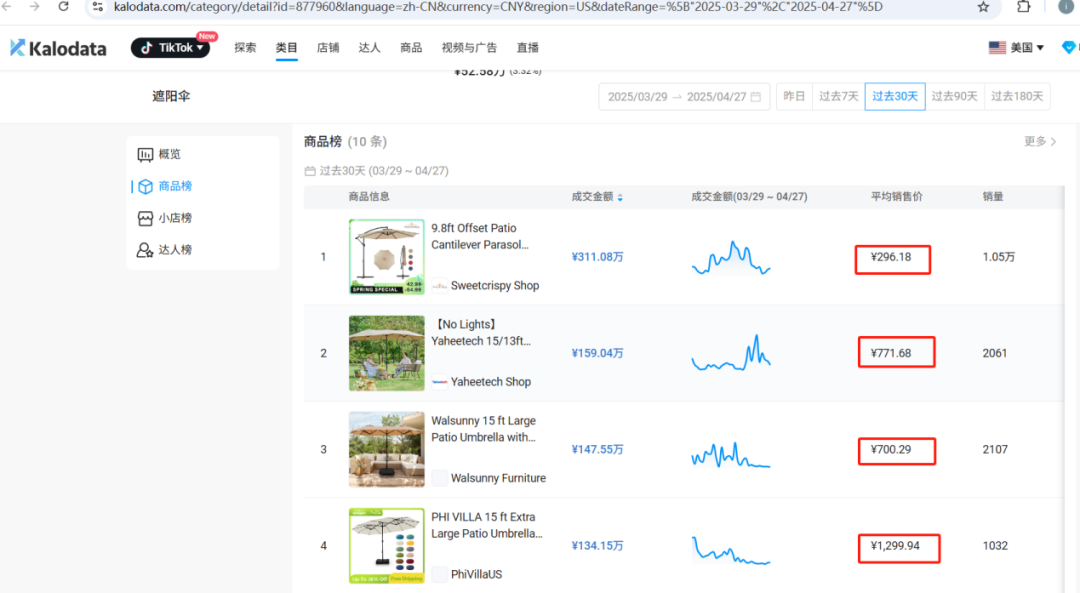
Task: Visit the PhiVillaUS shop link
Action: coord(476,574)
